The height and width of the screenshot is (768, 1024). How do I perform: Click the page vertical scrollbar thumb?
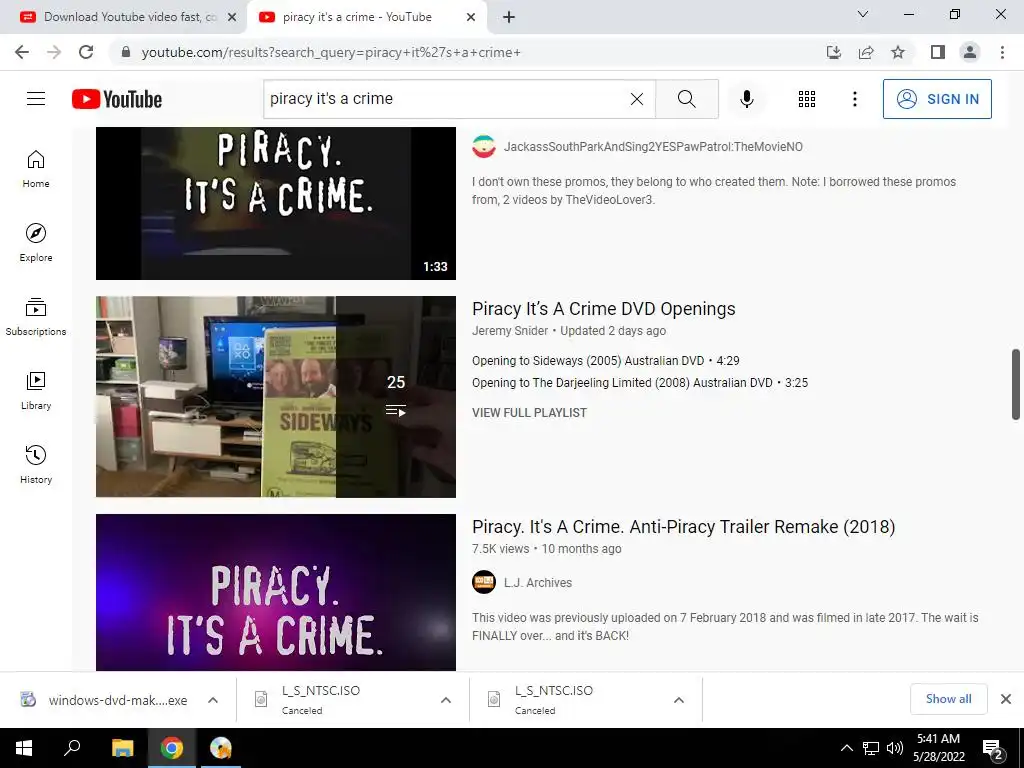click(x=1016, y=384)
